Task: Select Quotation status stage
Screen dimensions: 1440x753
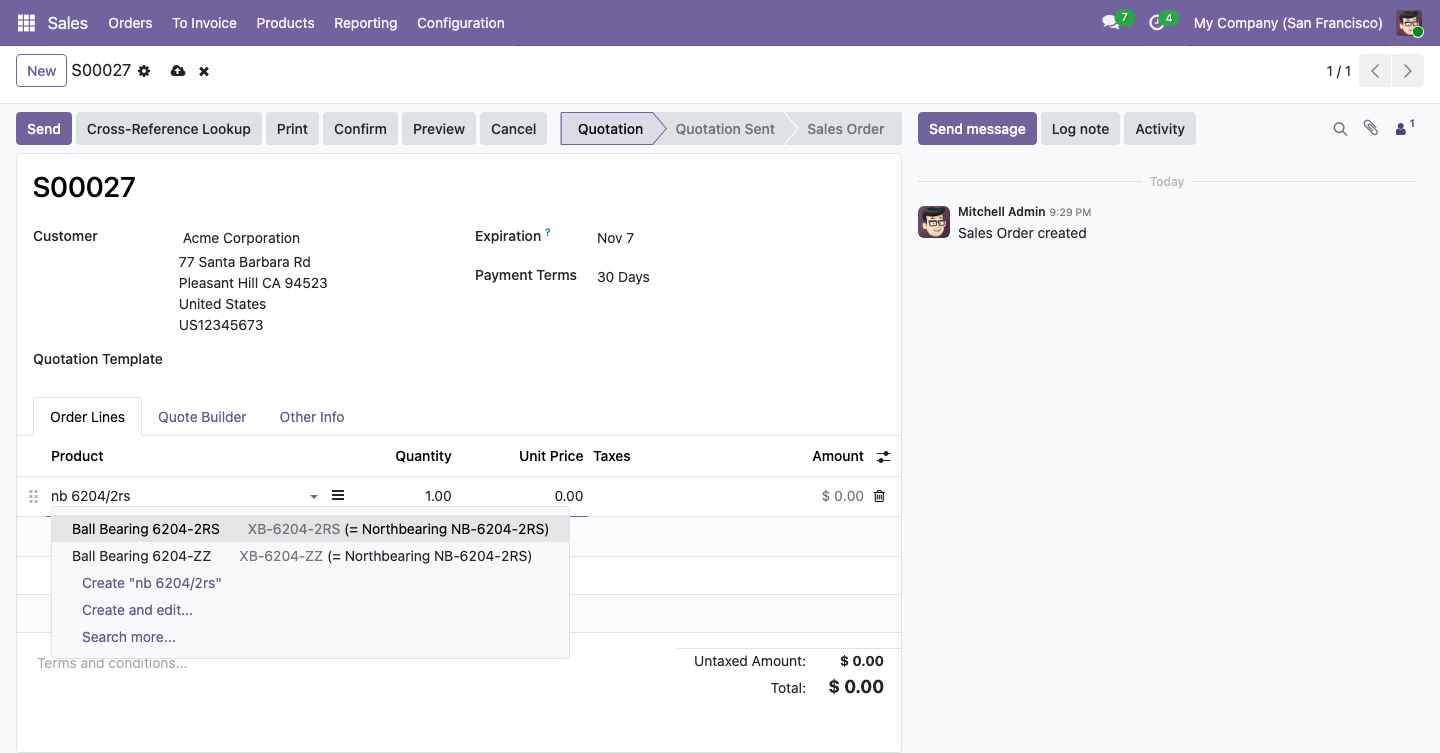Action: tap(610, 129)
